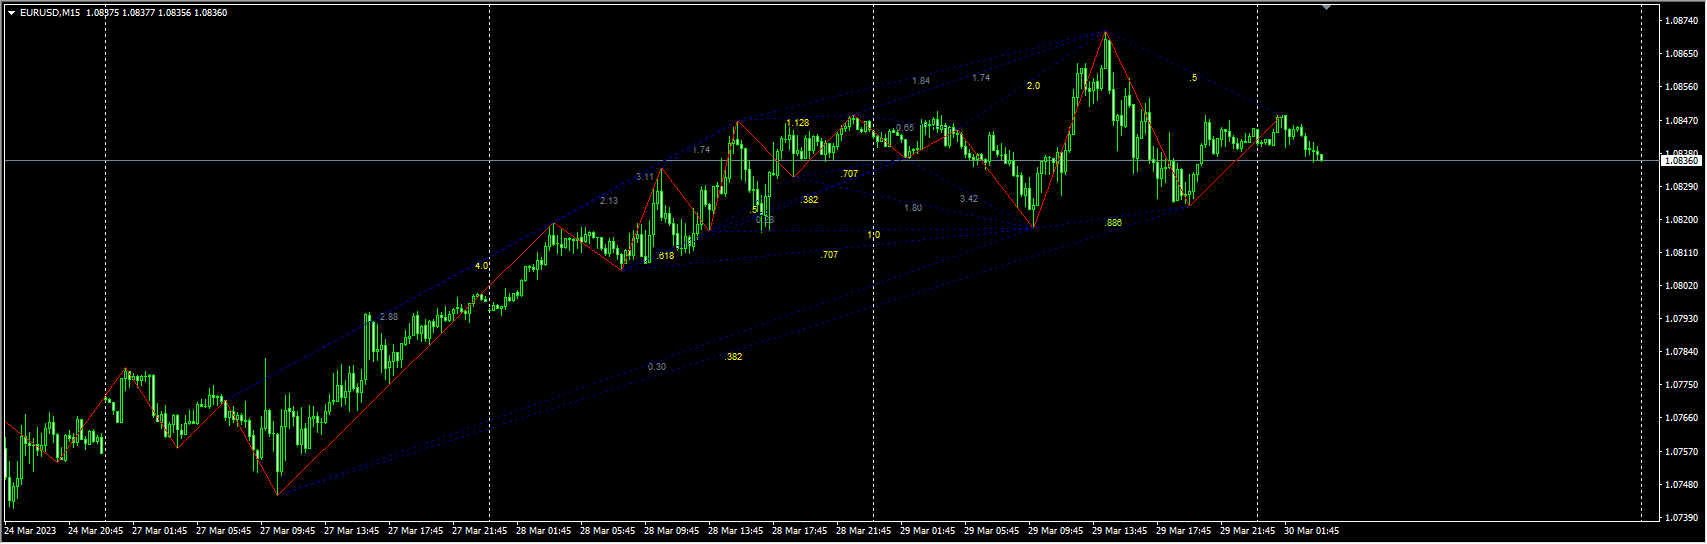Click the 27 Mar 21:45 time label
Screen dimensions: 1707x544
[480, 531]
